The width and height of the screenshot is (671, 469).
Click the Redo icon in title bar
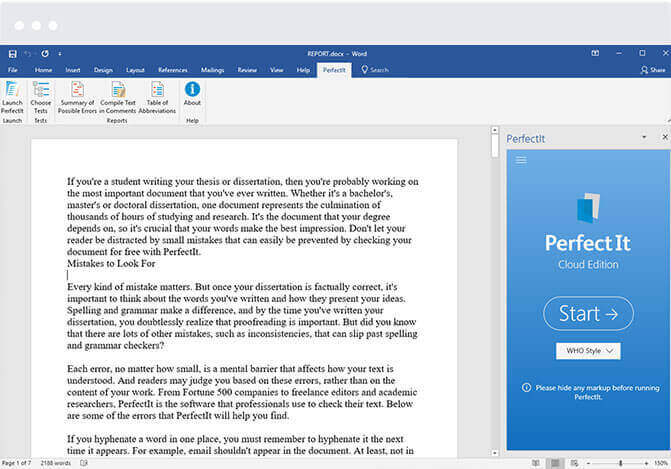click(x=45, y=53)
